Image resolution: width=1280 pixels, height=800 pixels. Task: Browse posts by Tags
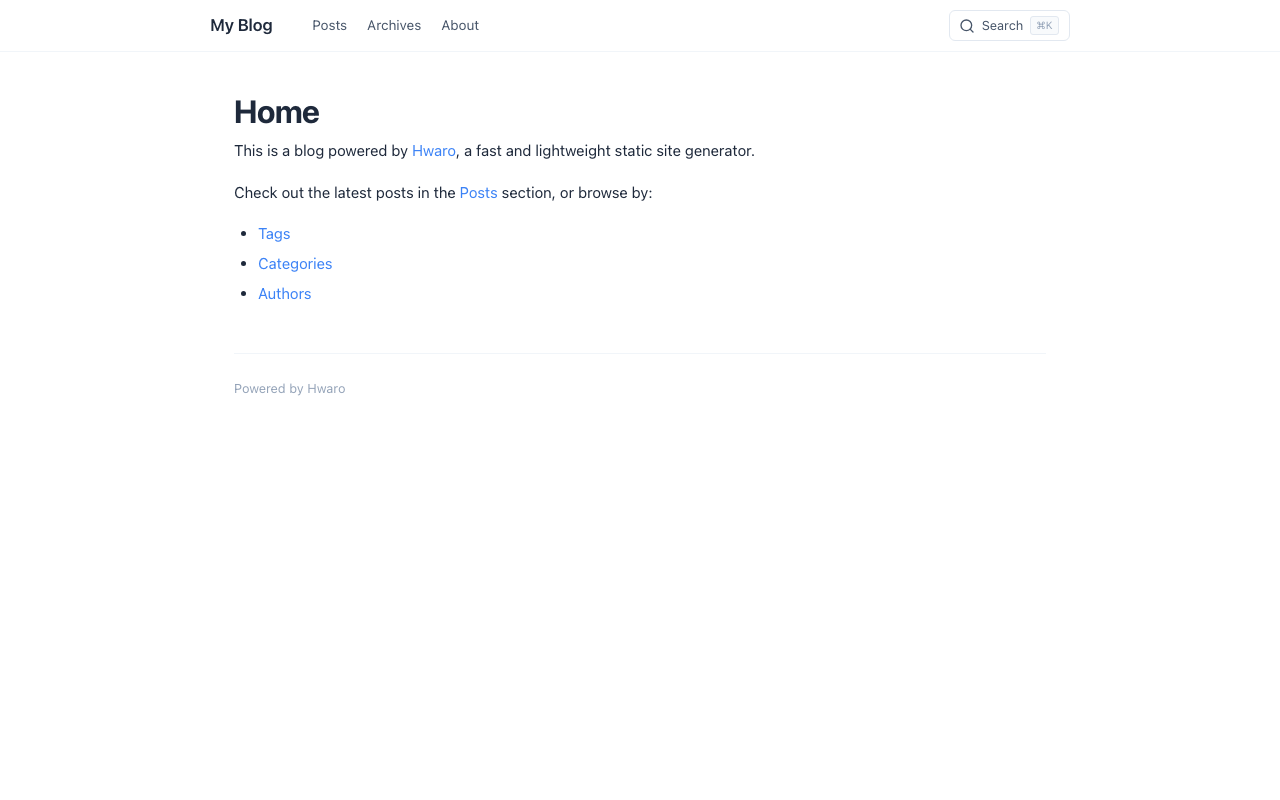[x=274, y=234]
